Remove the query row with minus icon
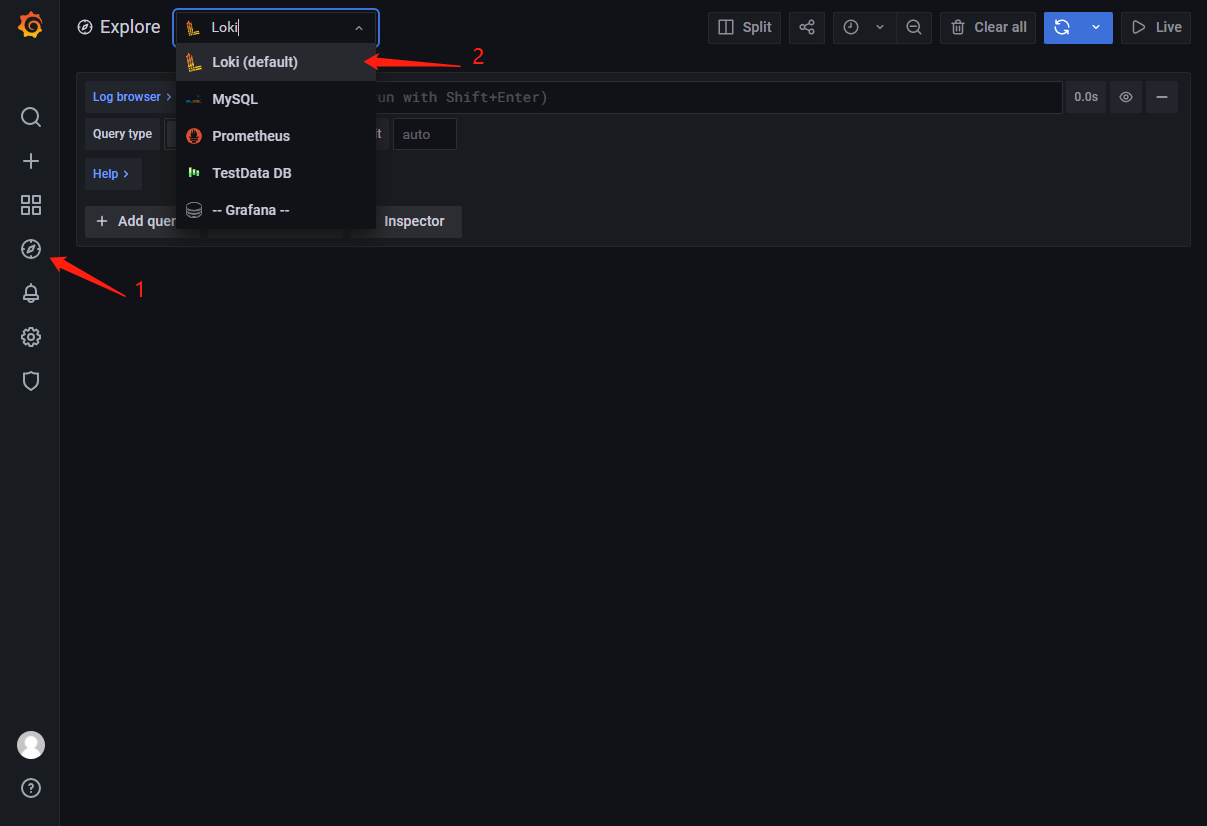Image resolution: width=1207 pixels, height=826 pixels. 1162,97
